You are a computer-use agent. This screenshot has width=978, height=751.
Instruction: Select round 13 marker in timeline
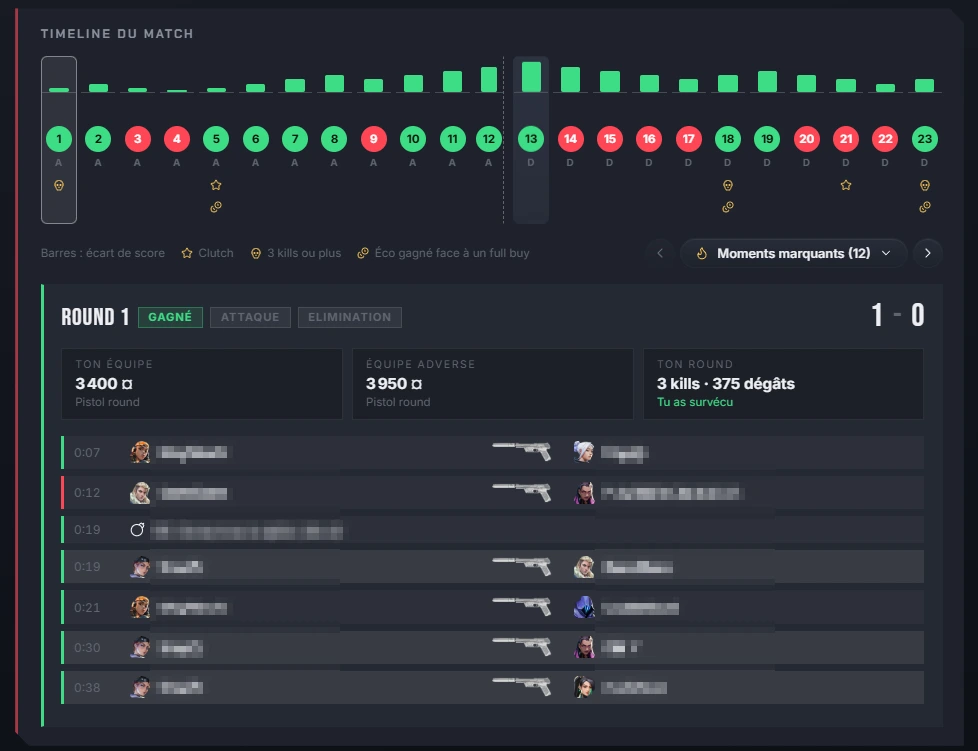(x=531, y=138)
